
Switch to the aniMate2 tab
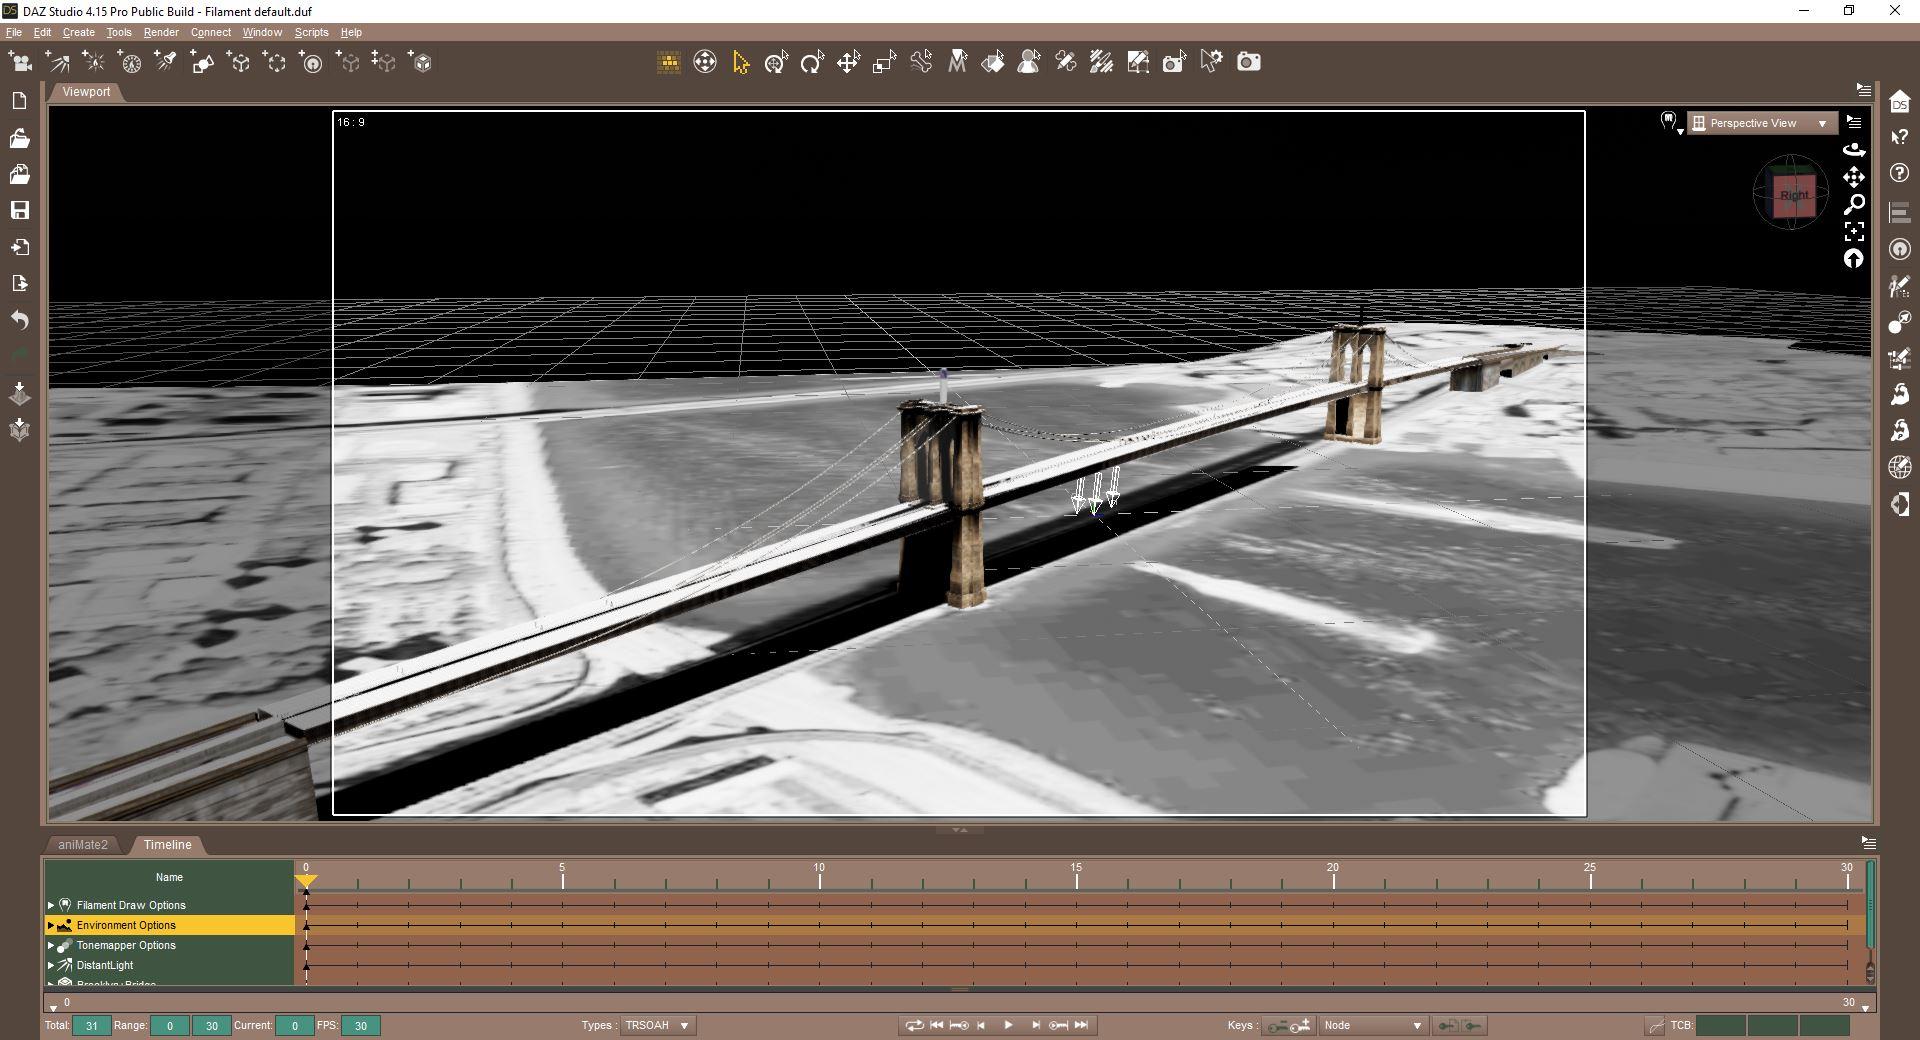tap(83, 845)
